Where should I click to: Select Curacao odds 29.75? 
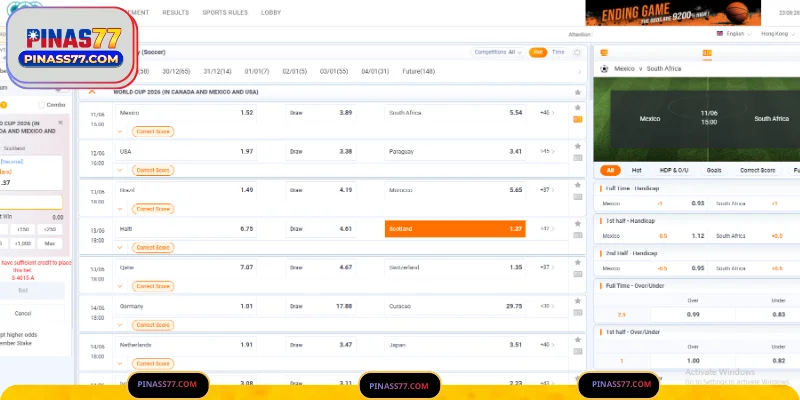point(455,306)
